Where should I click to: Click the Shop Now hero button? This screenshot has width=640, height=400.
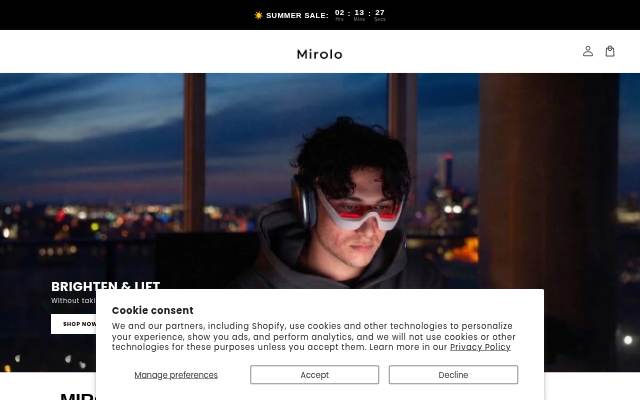coord(74,324)
